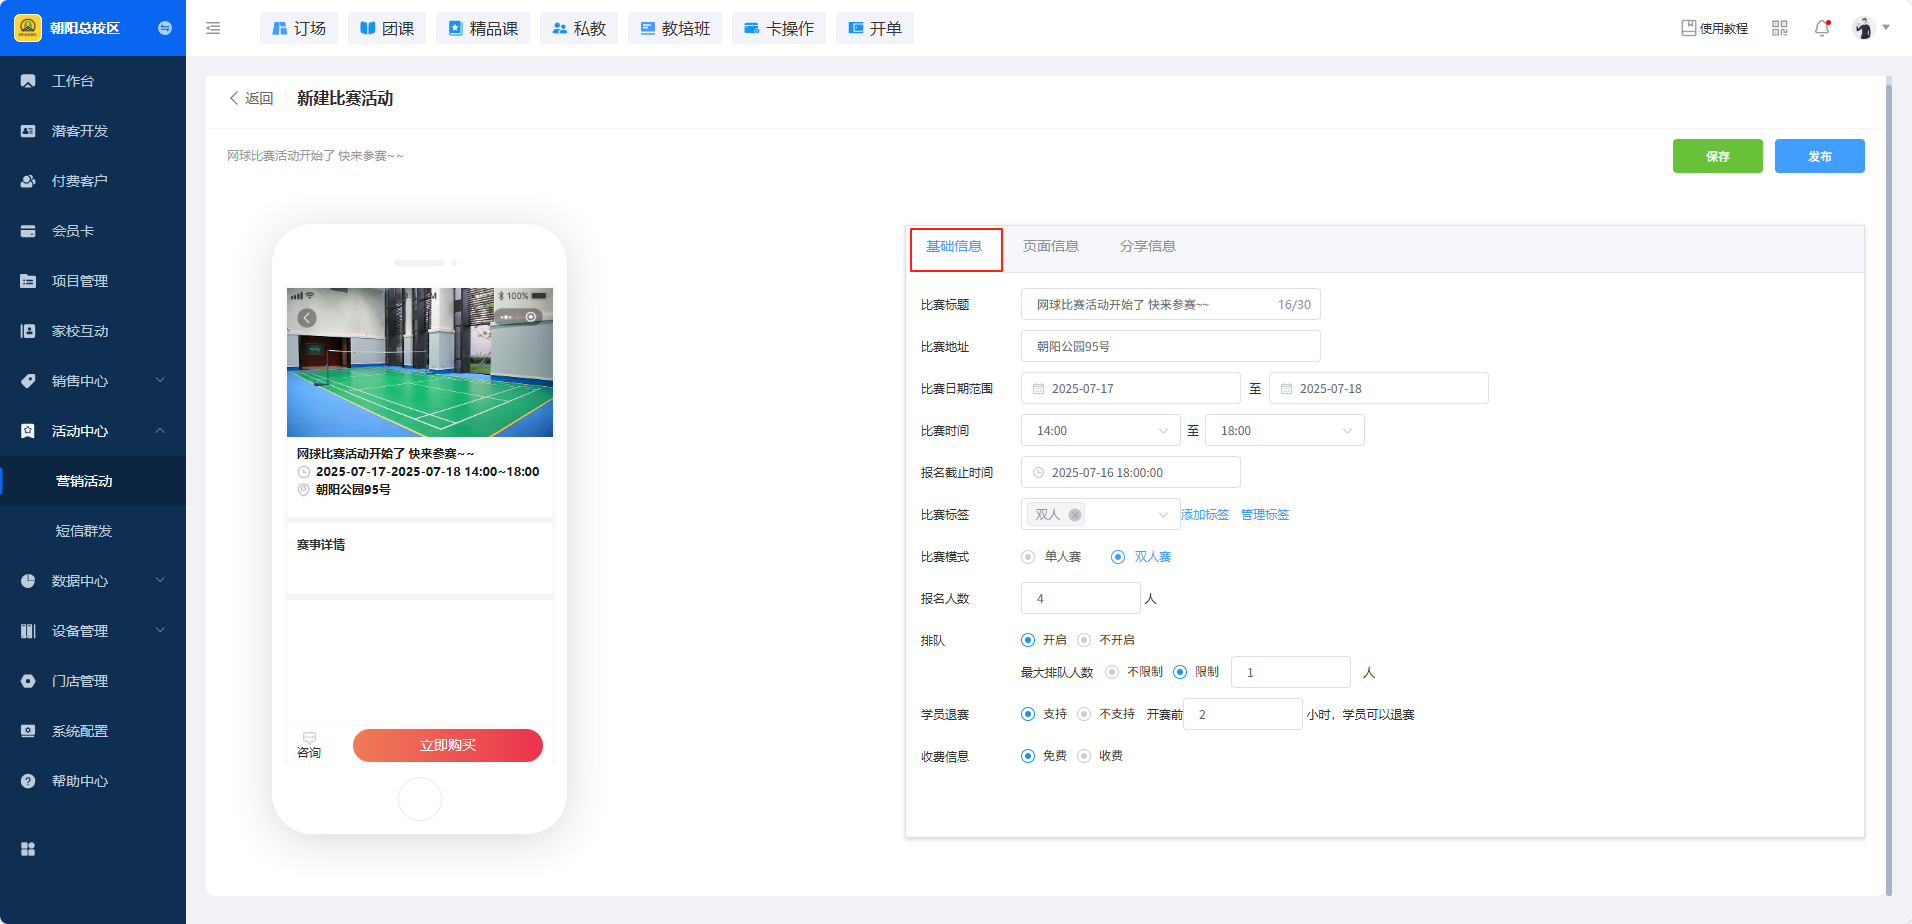Select the 单人赛 match mode radio
Image resolution: width=1912 pixels, height=924 pixels.
tap(1028, 557)
